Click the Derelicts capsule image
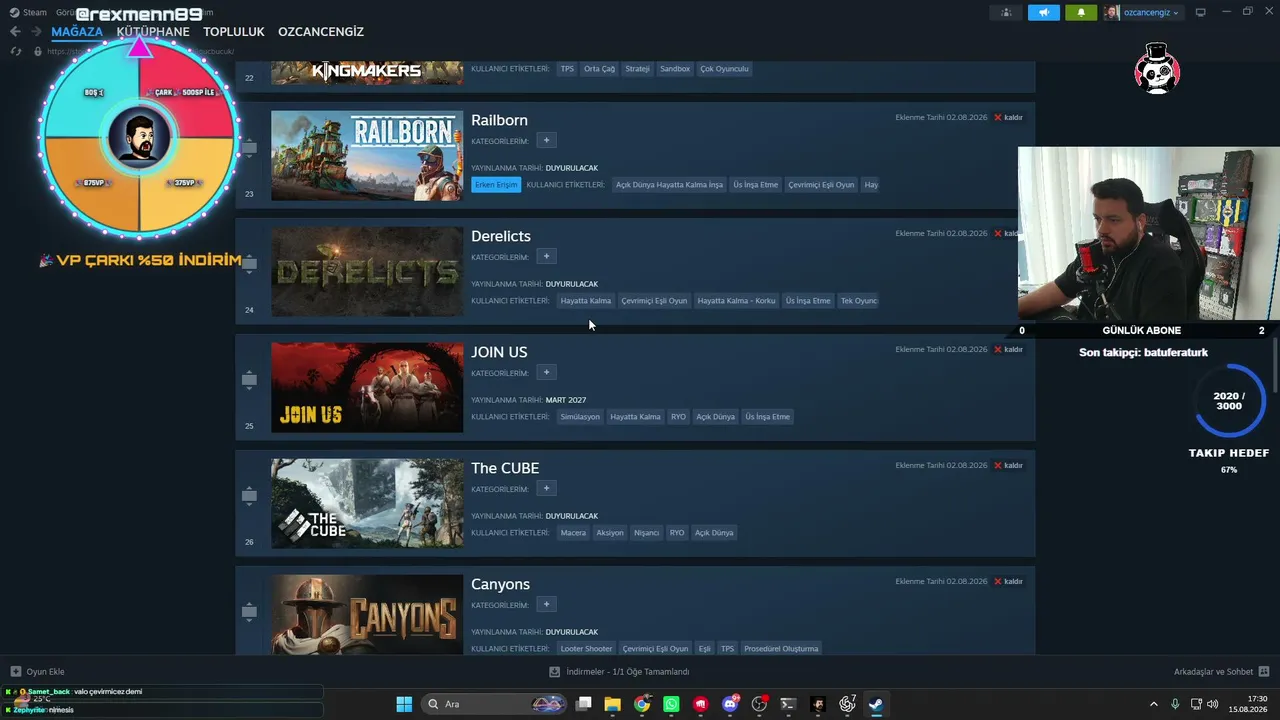Screen dimensions: 1280x720 (x=367, y=272)
